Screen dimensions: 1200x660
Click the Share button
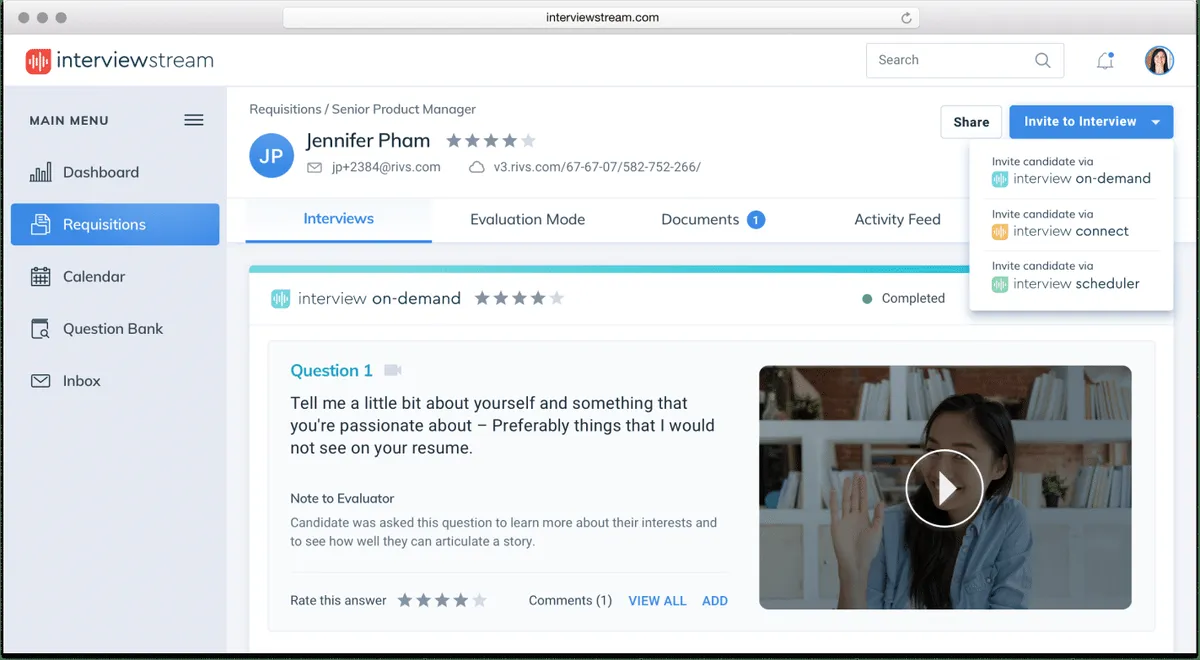(x=971, y=122)
